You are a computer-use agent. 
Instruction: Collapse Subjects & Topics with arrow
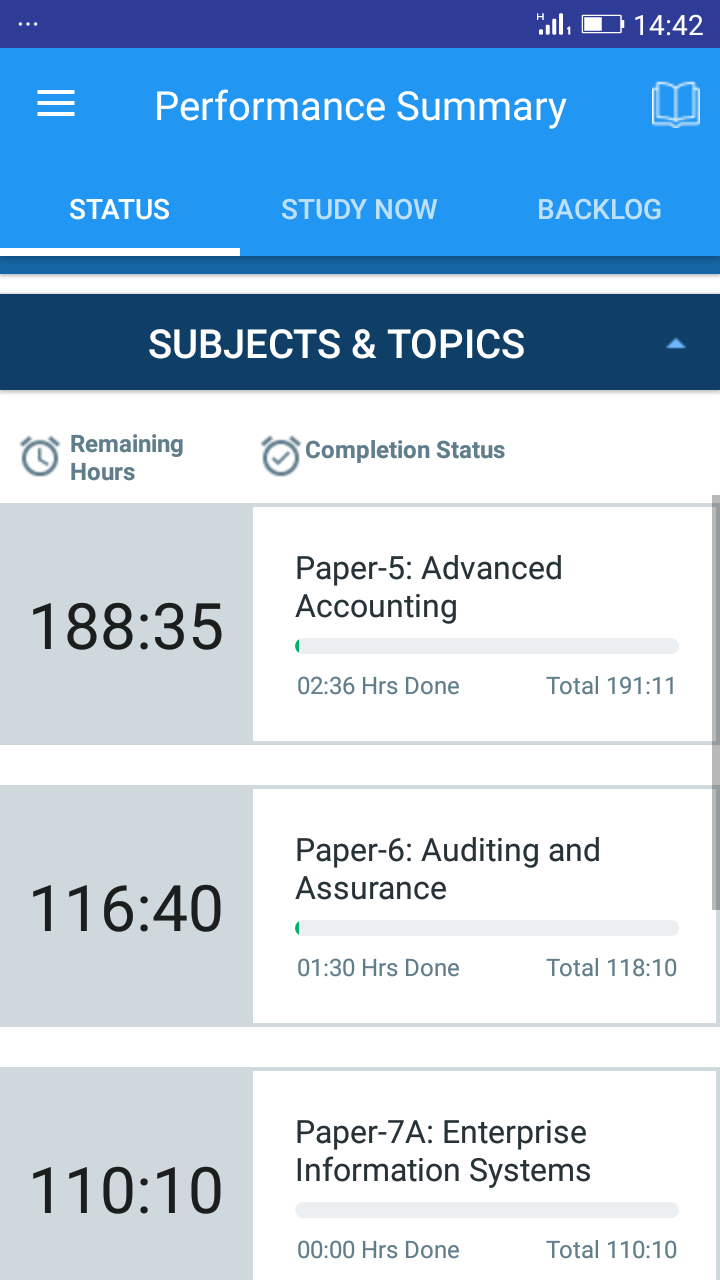(676, 344)
